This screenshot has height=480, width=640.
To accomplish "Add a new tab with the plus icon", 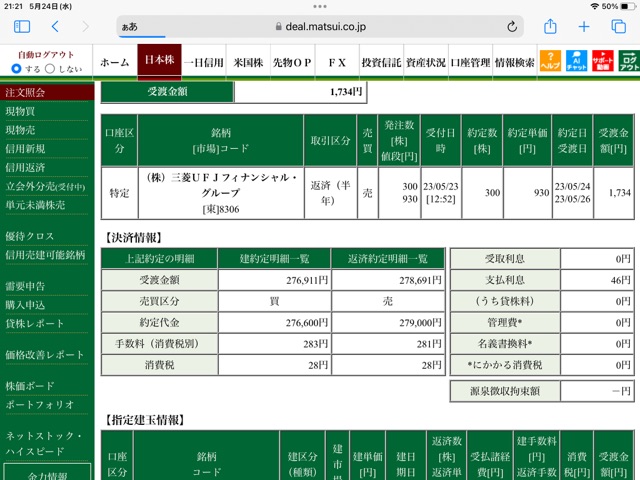I will [x=584, y=27].
